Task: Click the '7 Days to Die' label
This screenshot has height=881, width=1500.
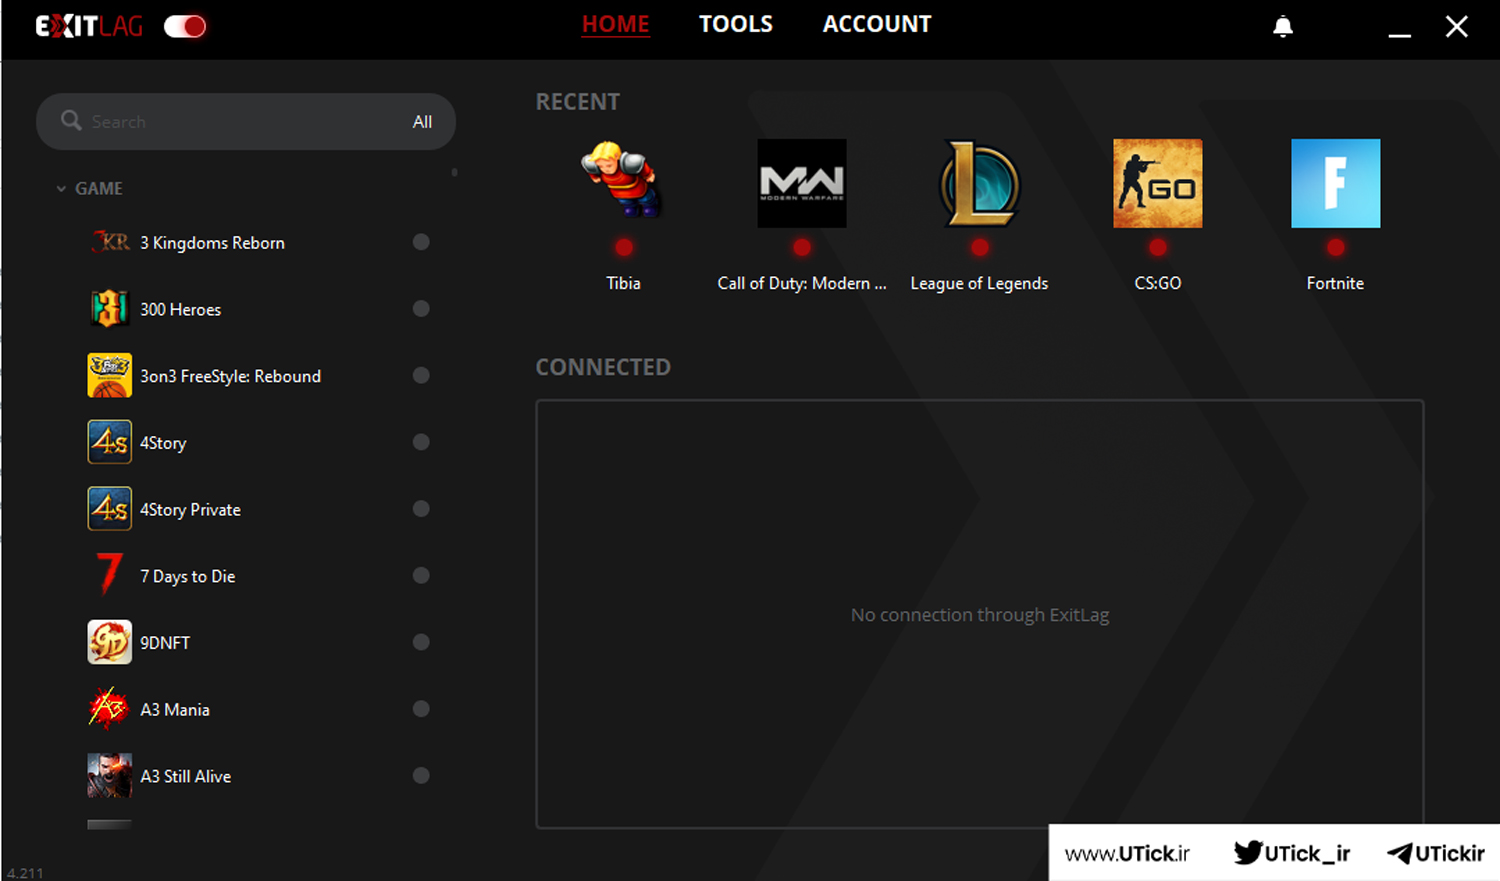Action: coord(188,576)
